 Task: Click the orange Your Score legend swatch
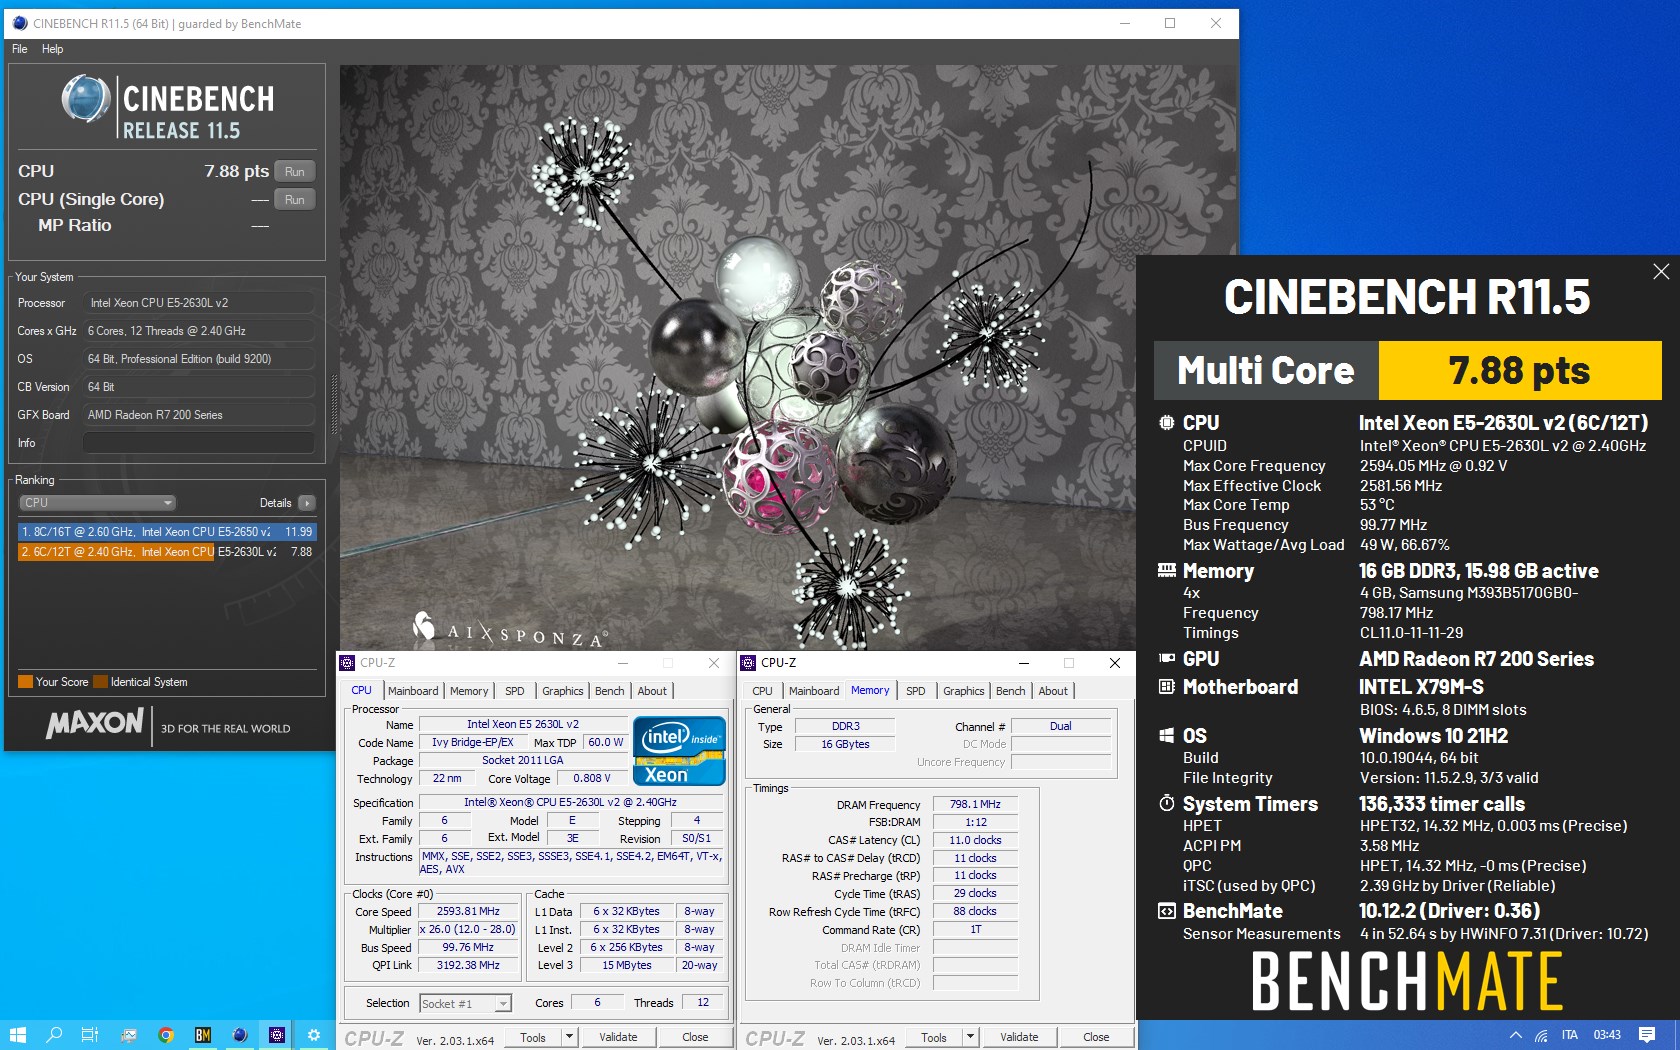coord(26,682)
